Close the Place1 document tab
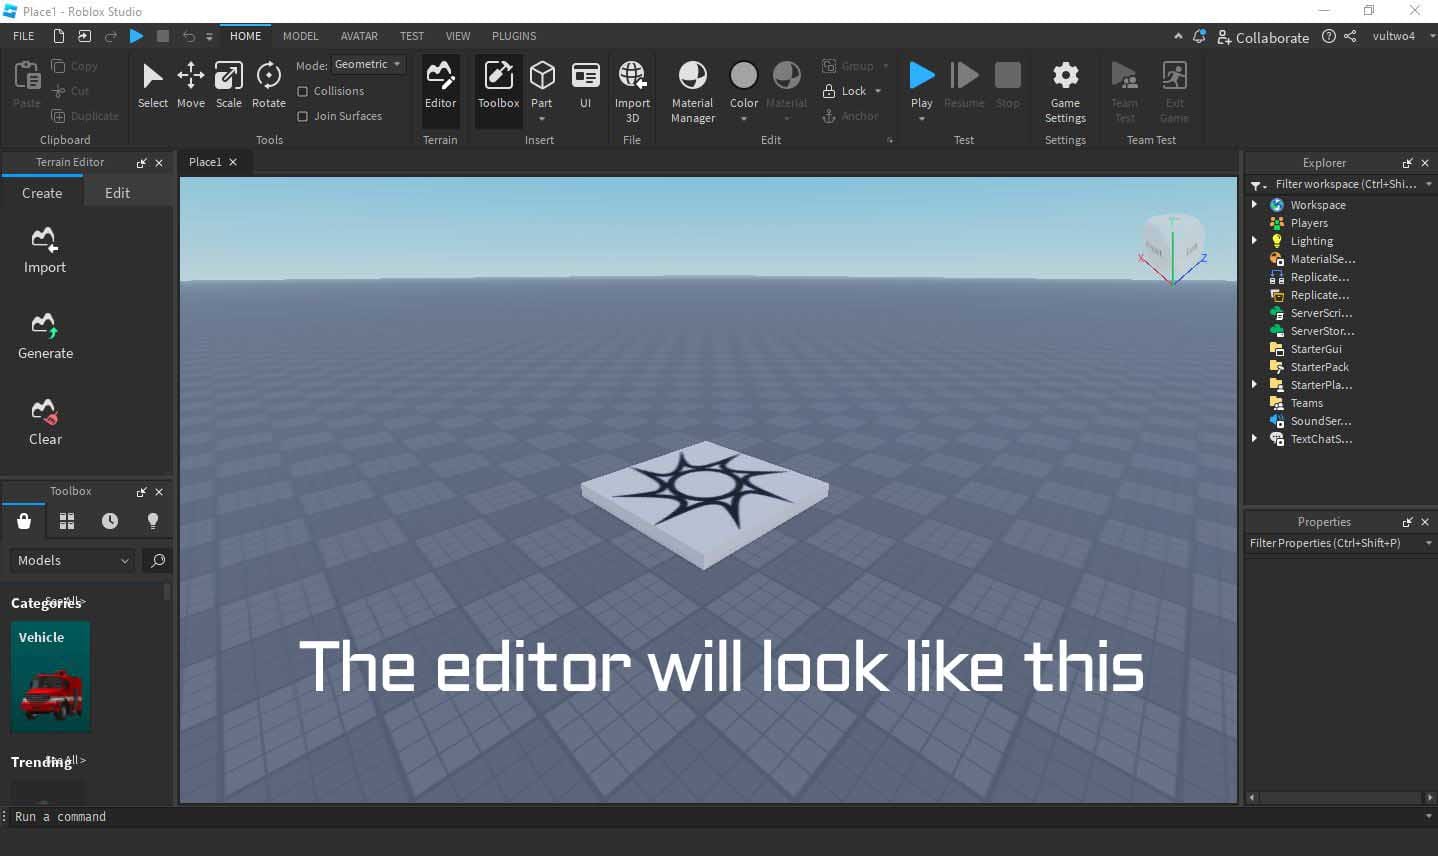The width and height of the screenshot is (1438, 856). [x=233, y=162]
